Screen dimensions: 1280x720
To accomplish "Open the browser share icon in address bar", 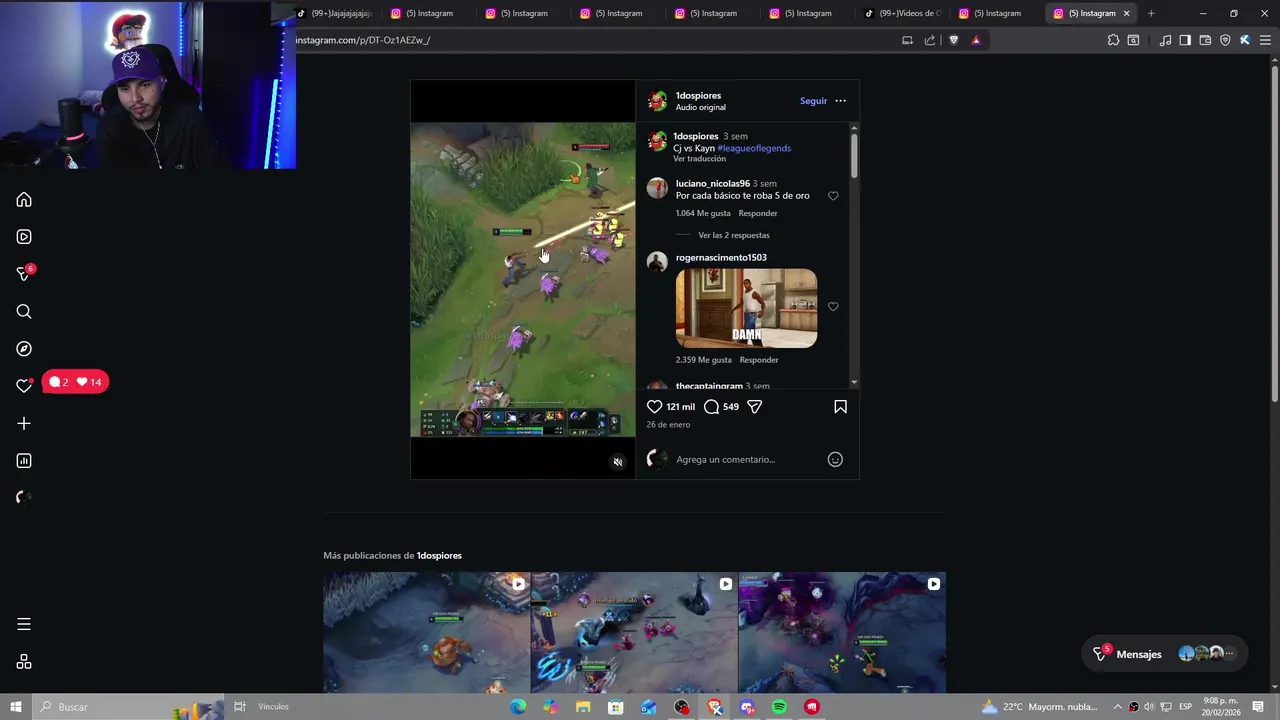I will (x=930, y=40).
